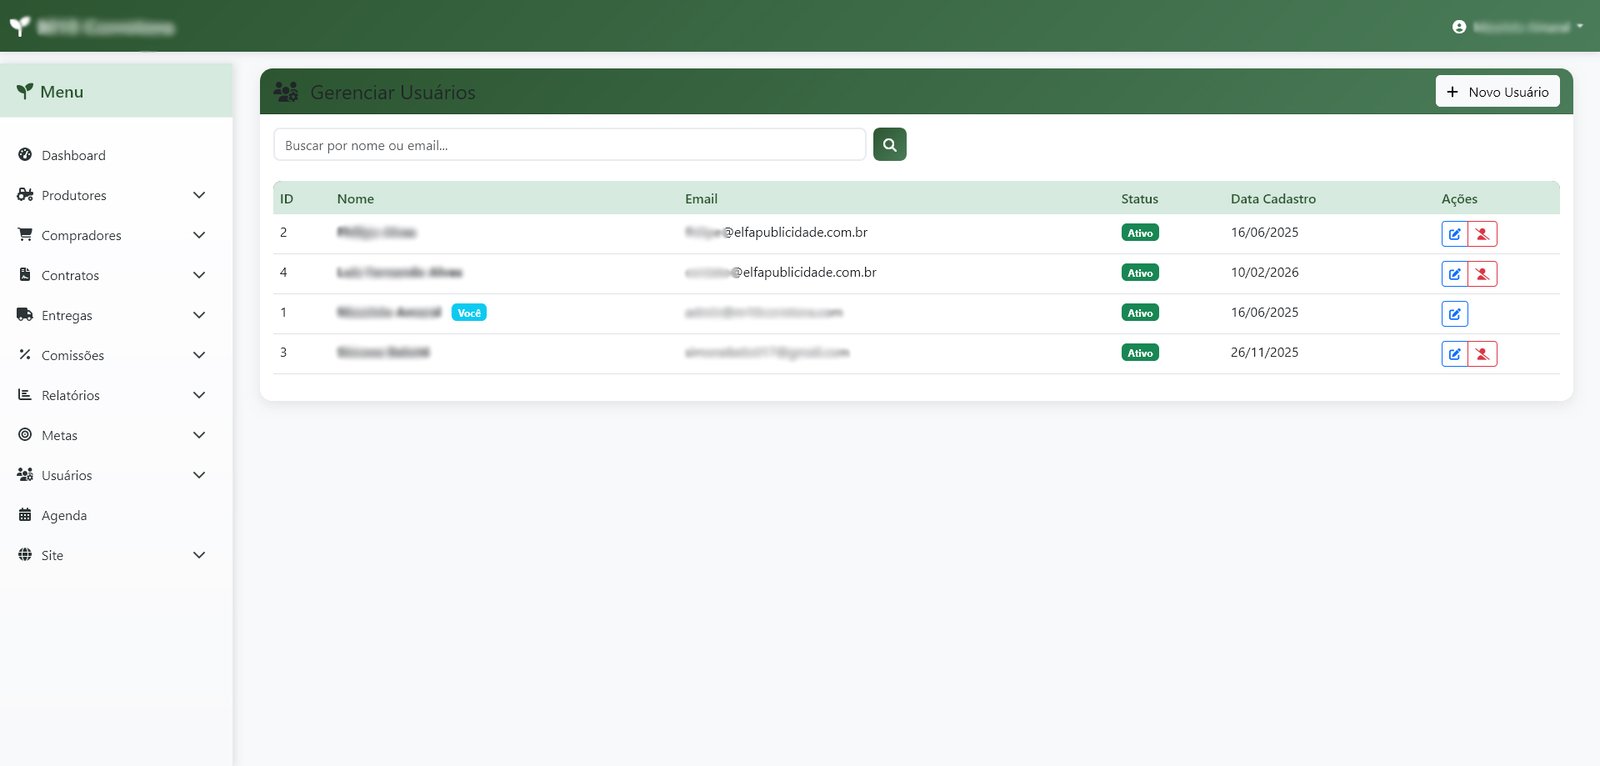Deactivate user with ID 2

[1482, 234]
